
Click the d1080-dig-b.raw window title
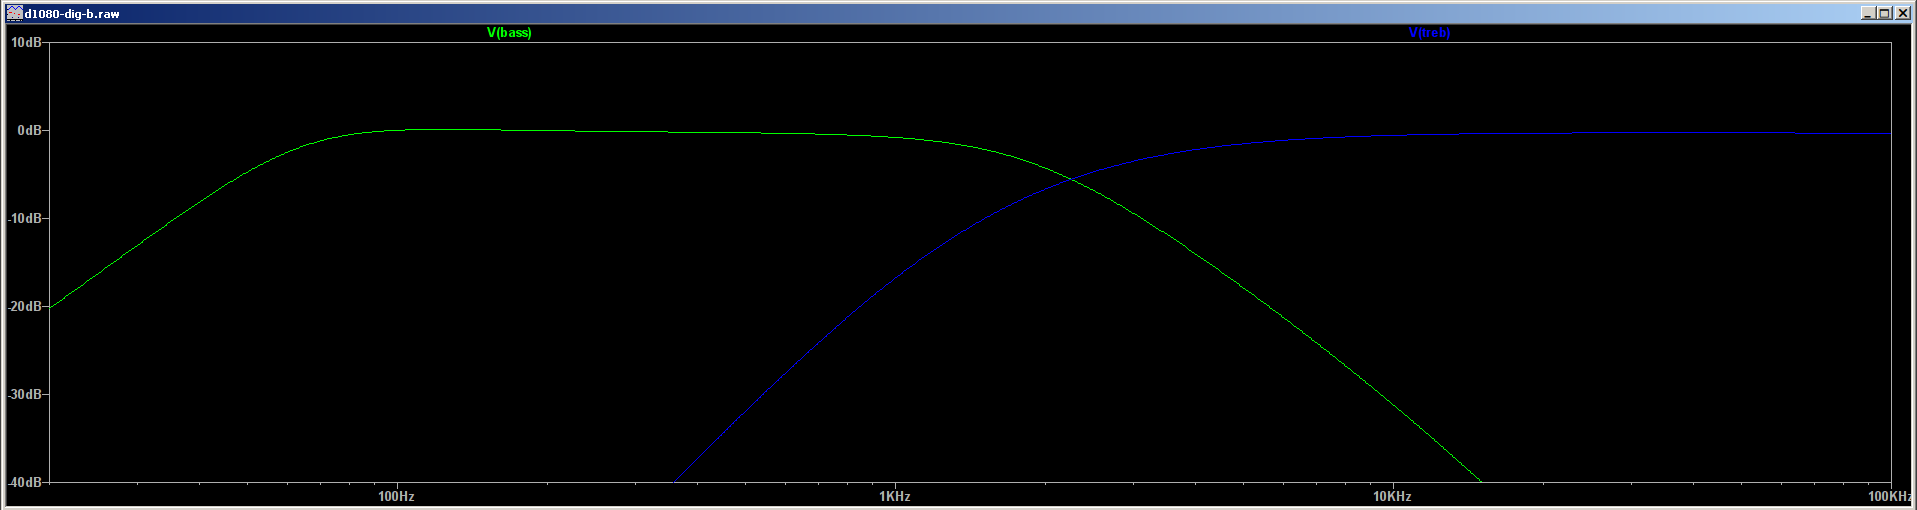72,14
